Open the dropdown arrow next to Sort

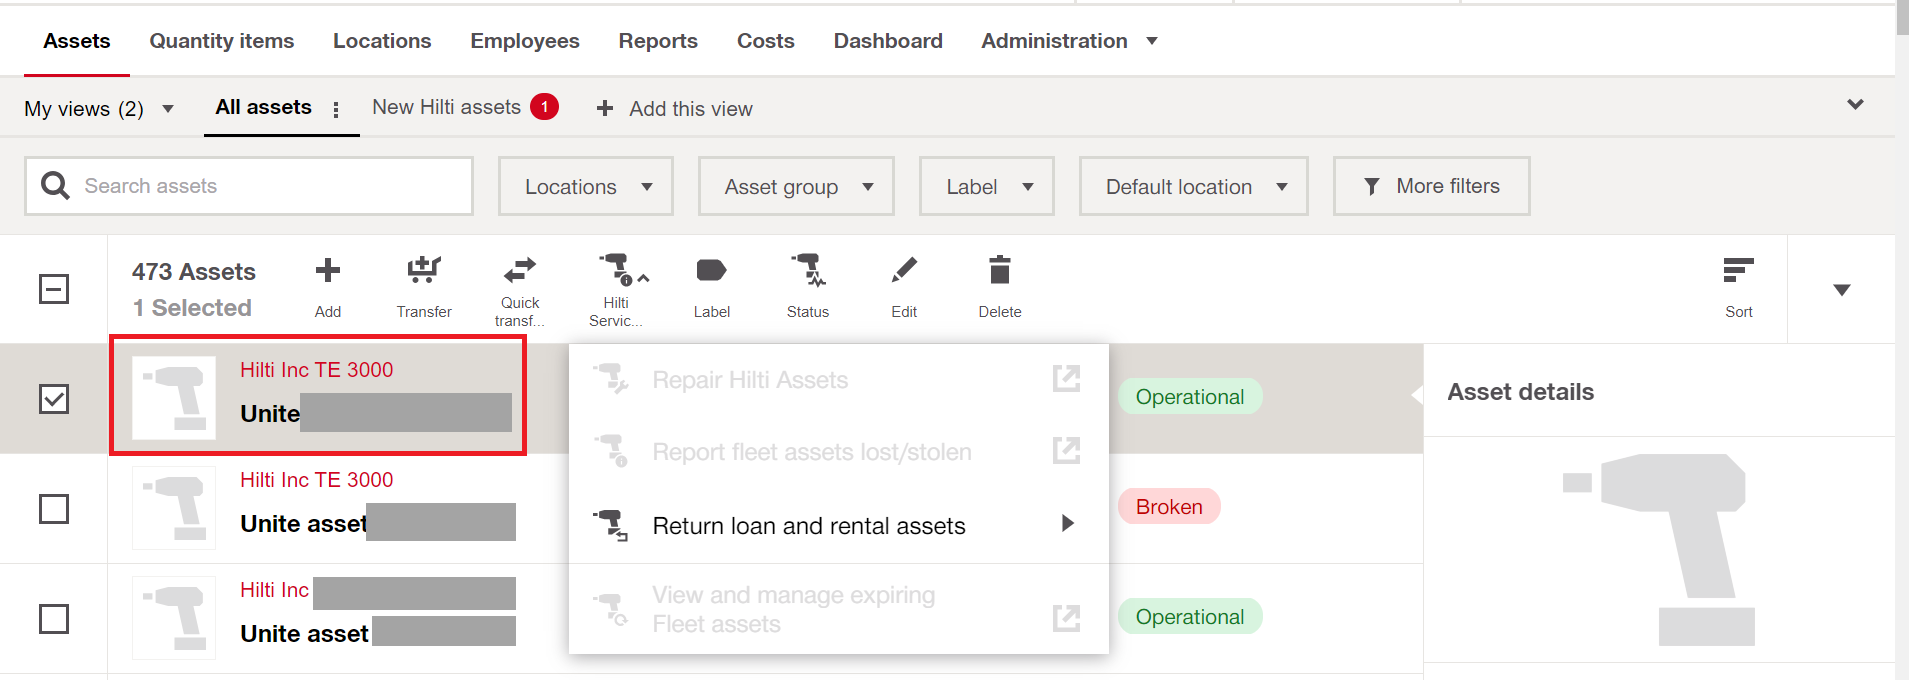click(x=1842, y=290)
